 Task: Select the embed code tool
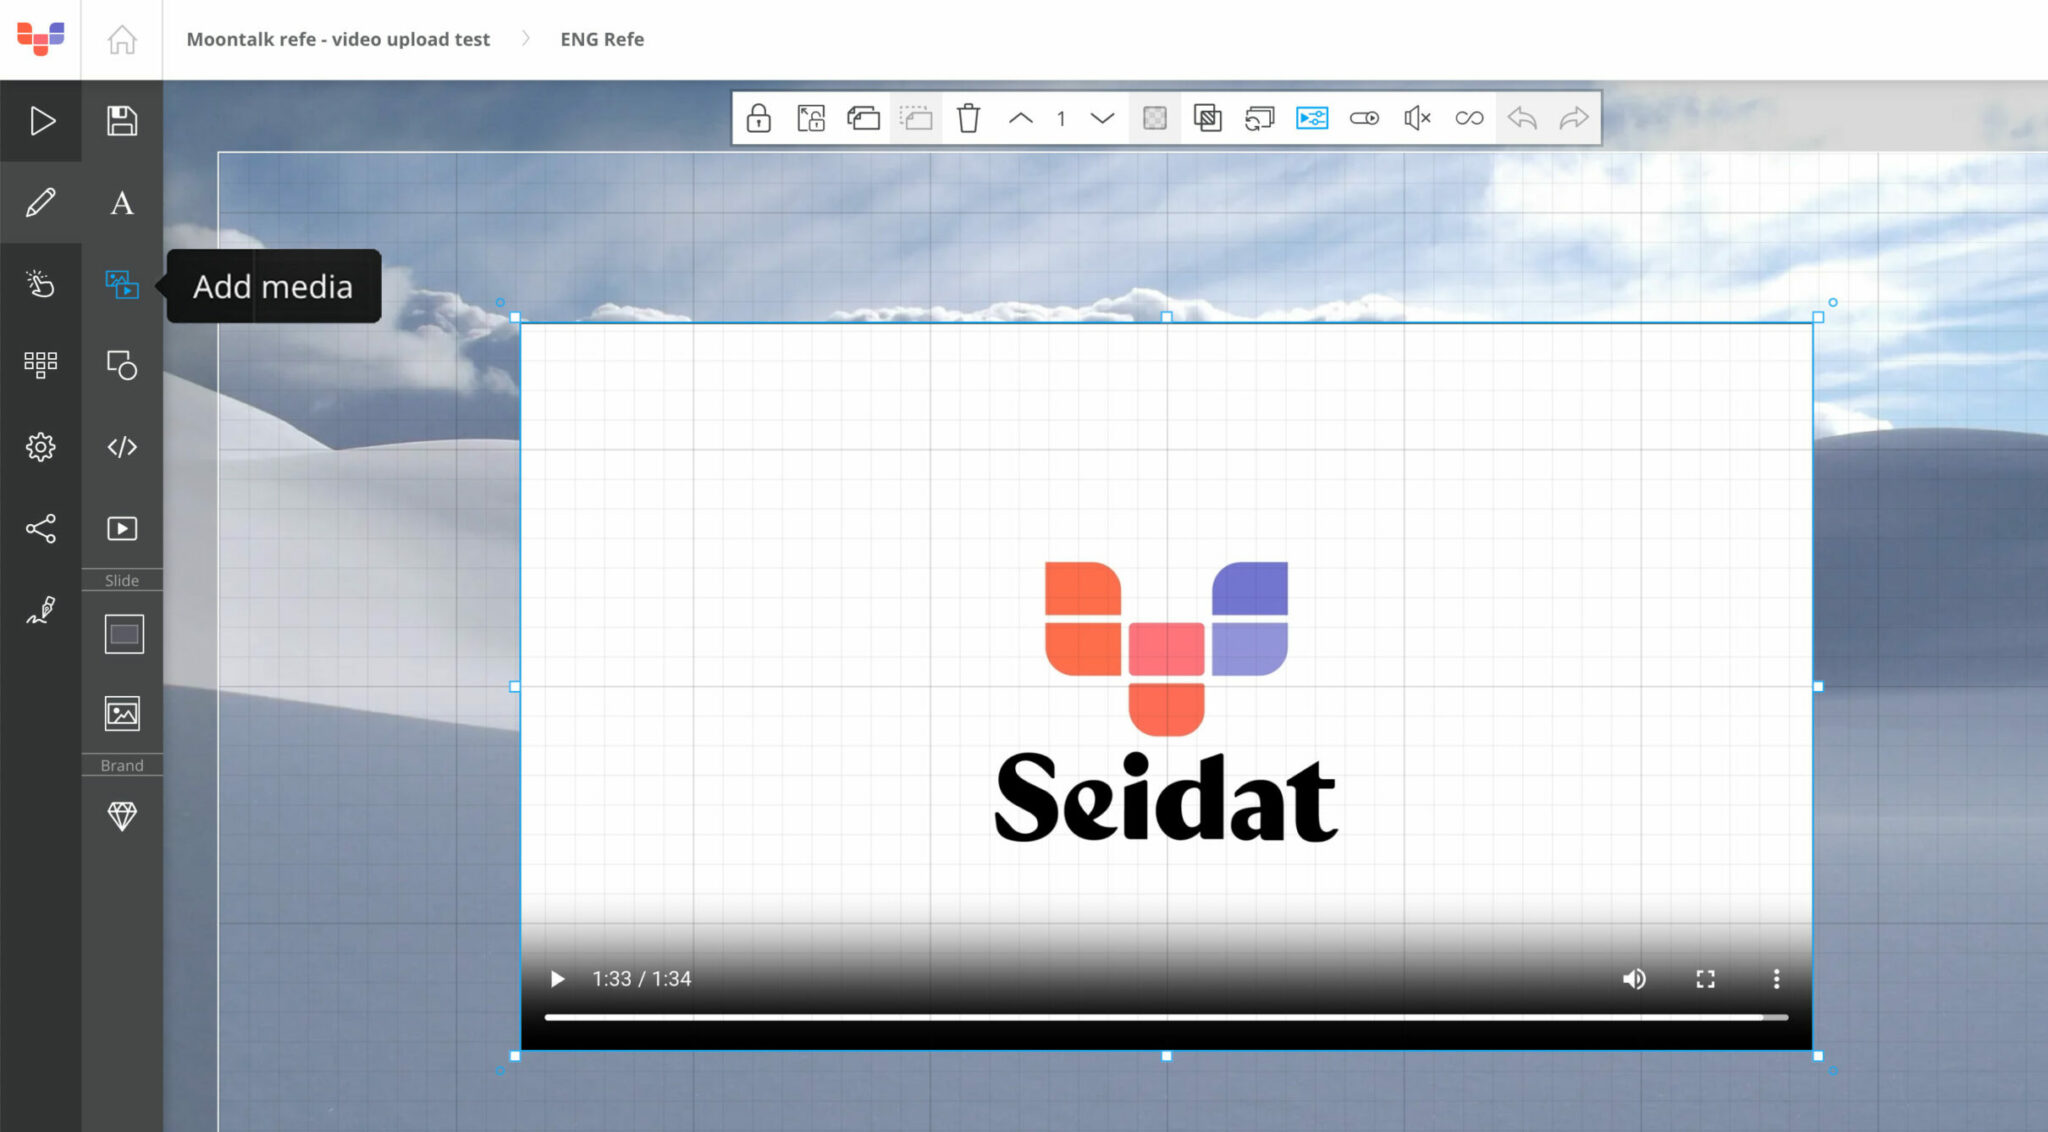121,447
